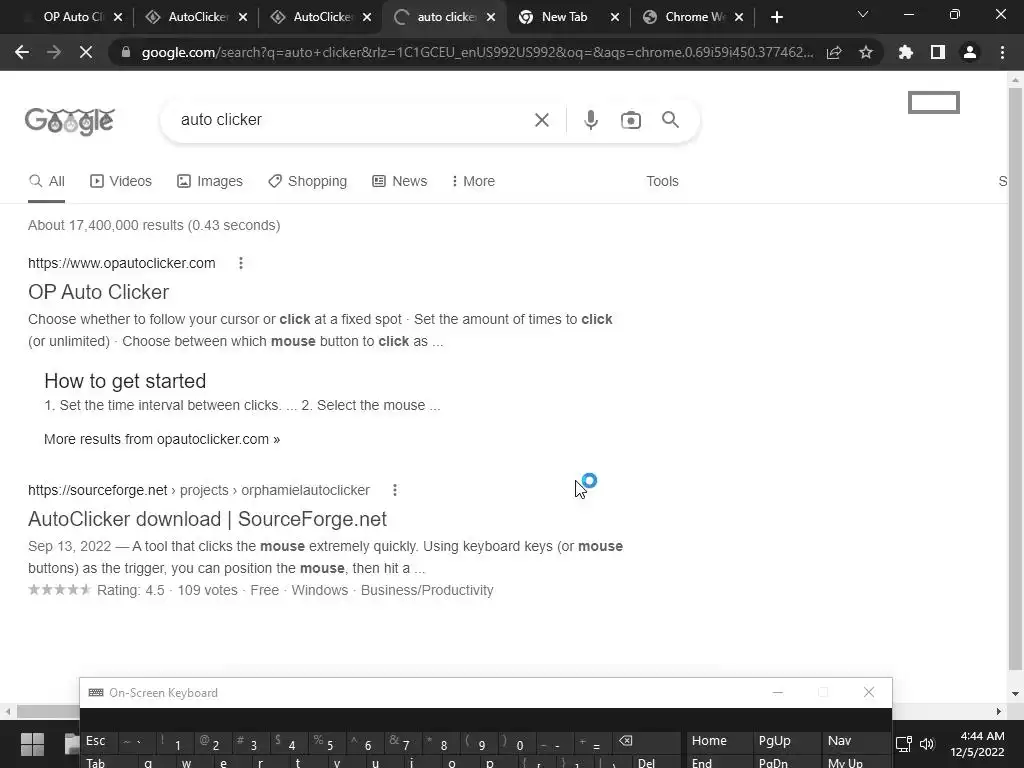Search by image with camera icon
Image resolution: width=1024 pixels, height=768 pixels.
click(x=630, y=120)
